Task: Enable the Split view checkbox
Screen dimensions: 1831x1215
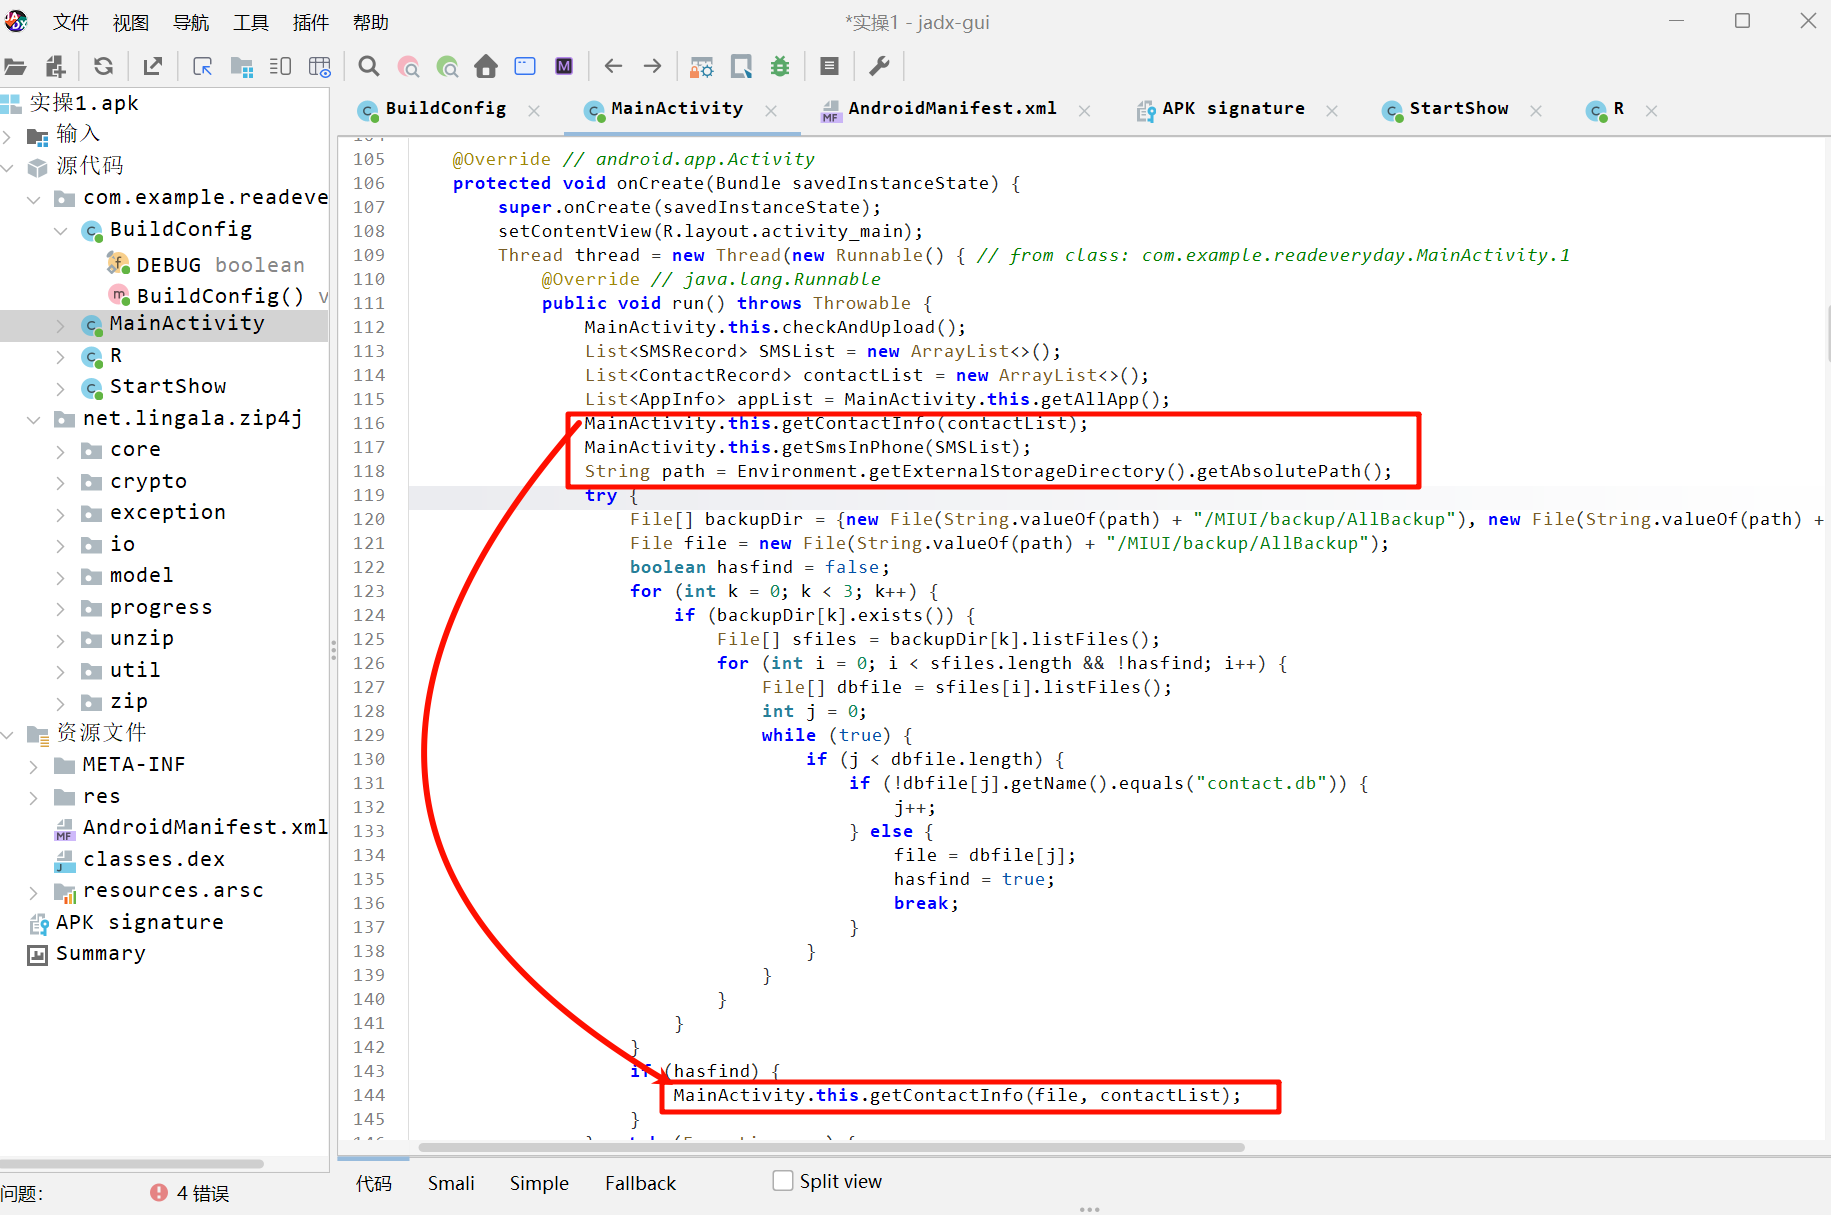Action: coord(783,1181)
